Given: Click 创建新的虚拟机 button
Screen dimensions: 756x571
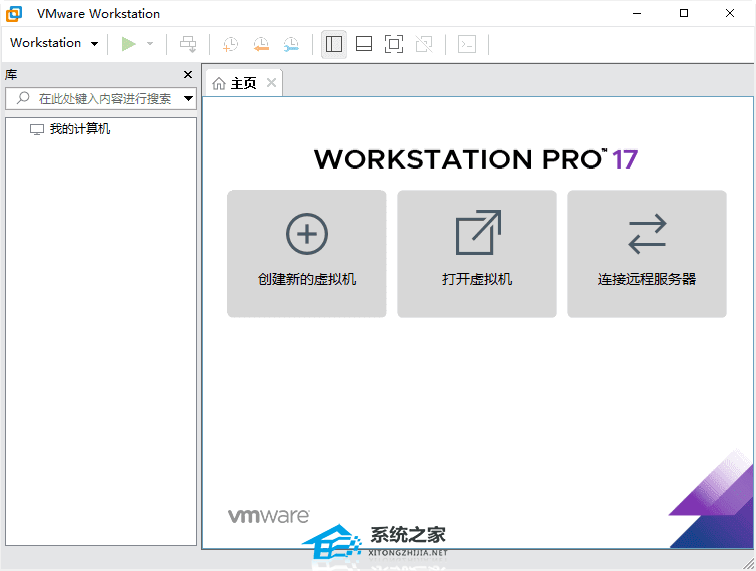Looking at the screenshot, I should click(x=307, y=254).
